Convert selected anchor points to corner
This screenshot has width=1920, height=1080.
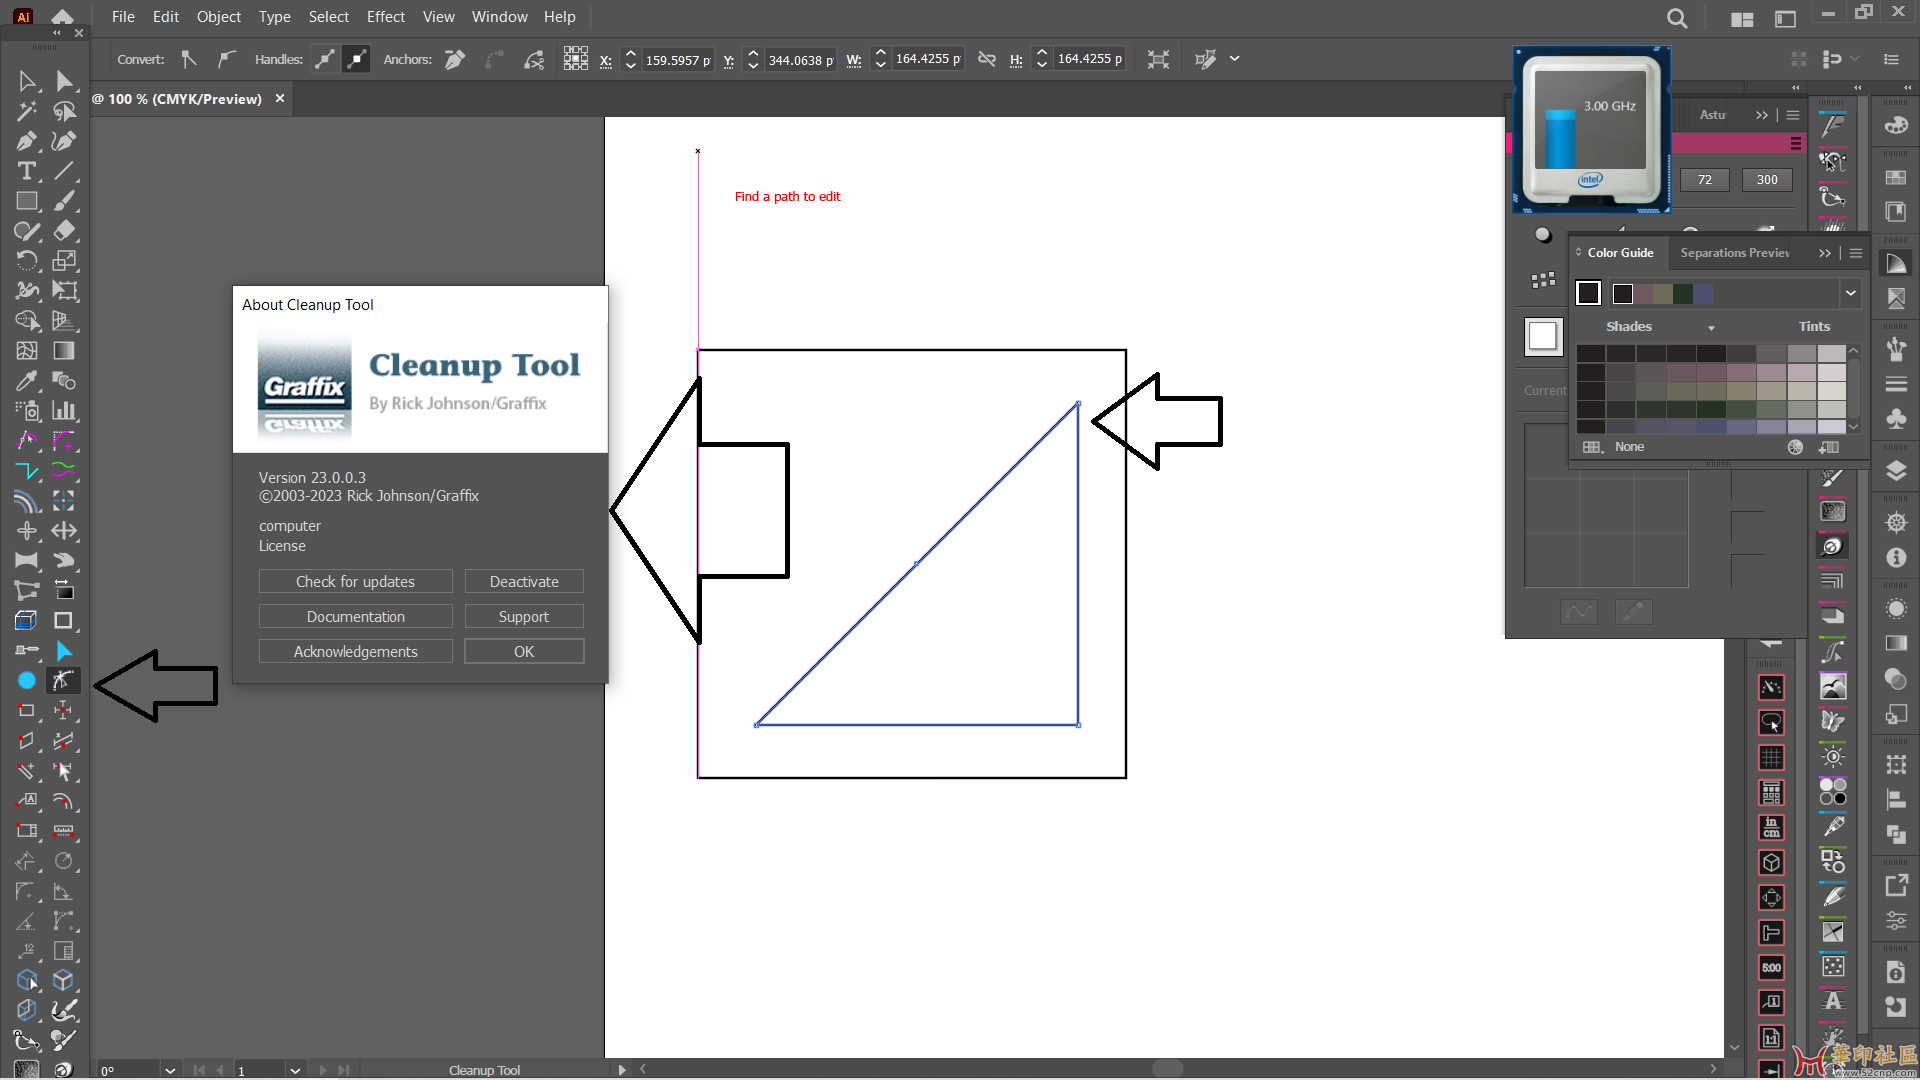(x=189, y=59)
